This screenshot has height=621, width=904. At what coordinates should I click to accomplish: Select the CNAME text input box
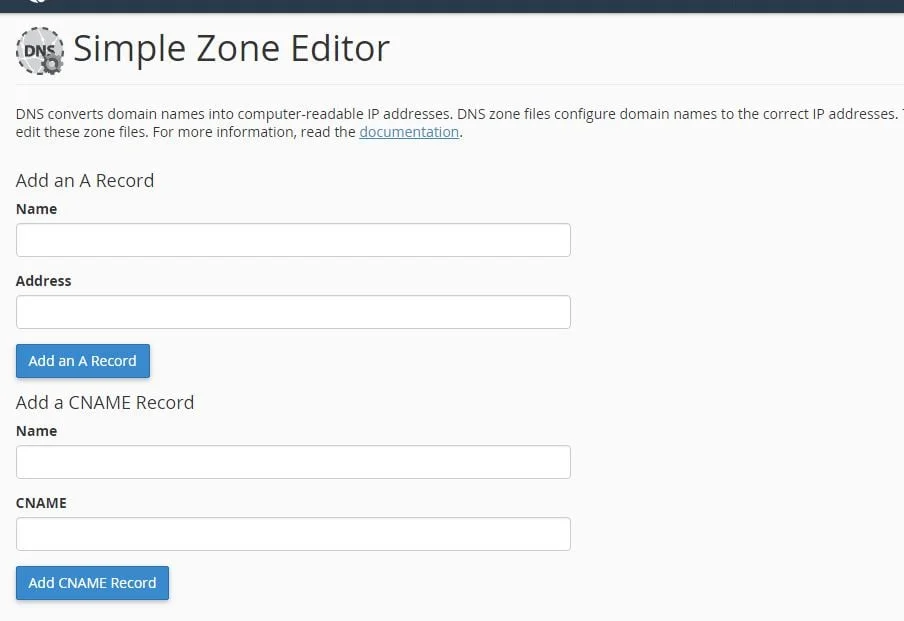pyautogui.click(x=293, y=534)
